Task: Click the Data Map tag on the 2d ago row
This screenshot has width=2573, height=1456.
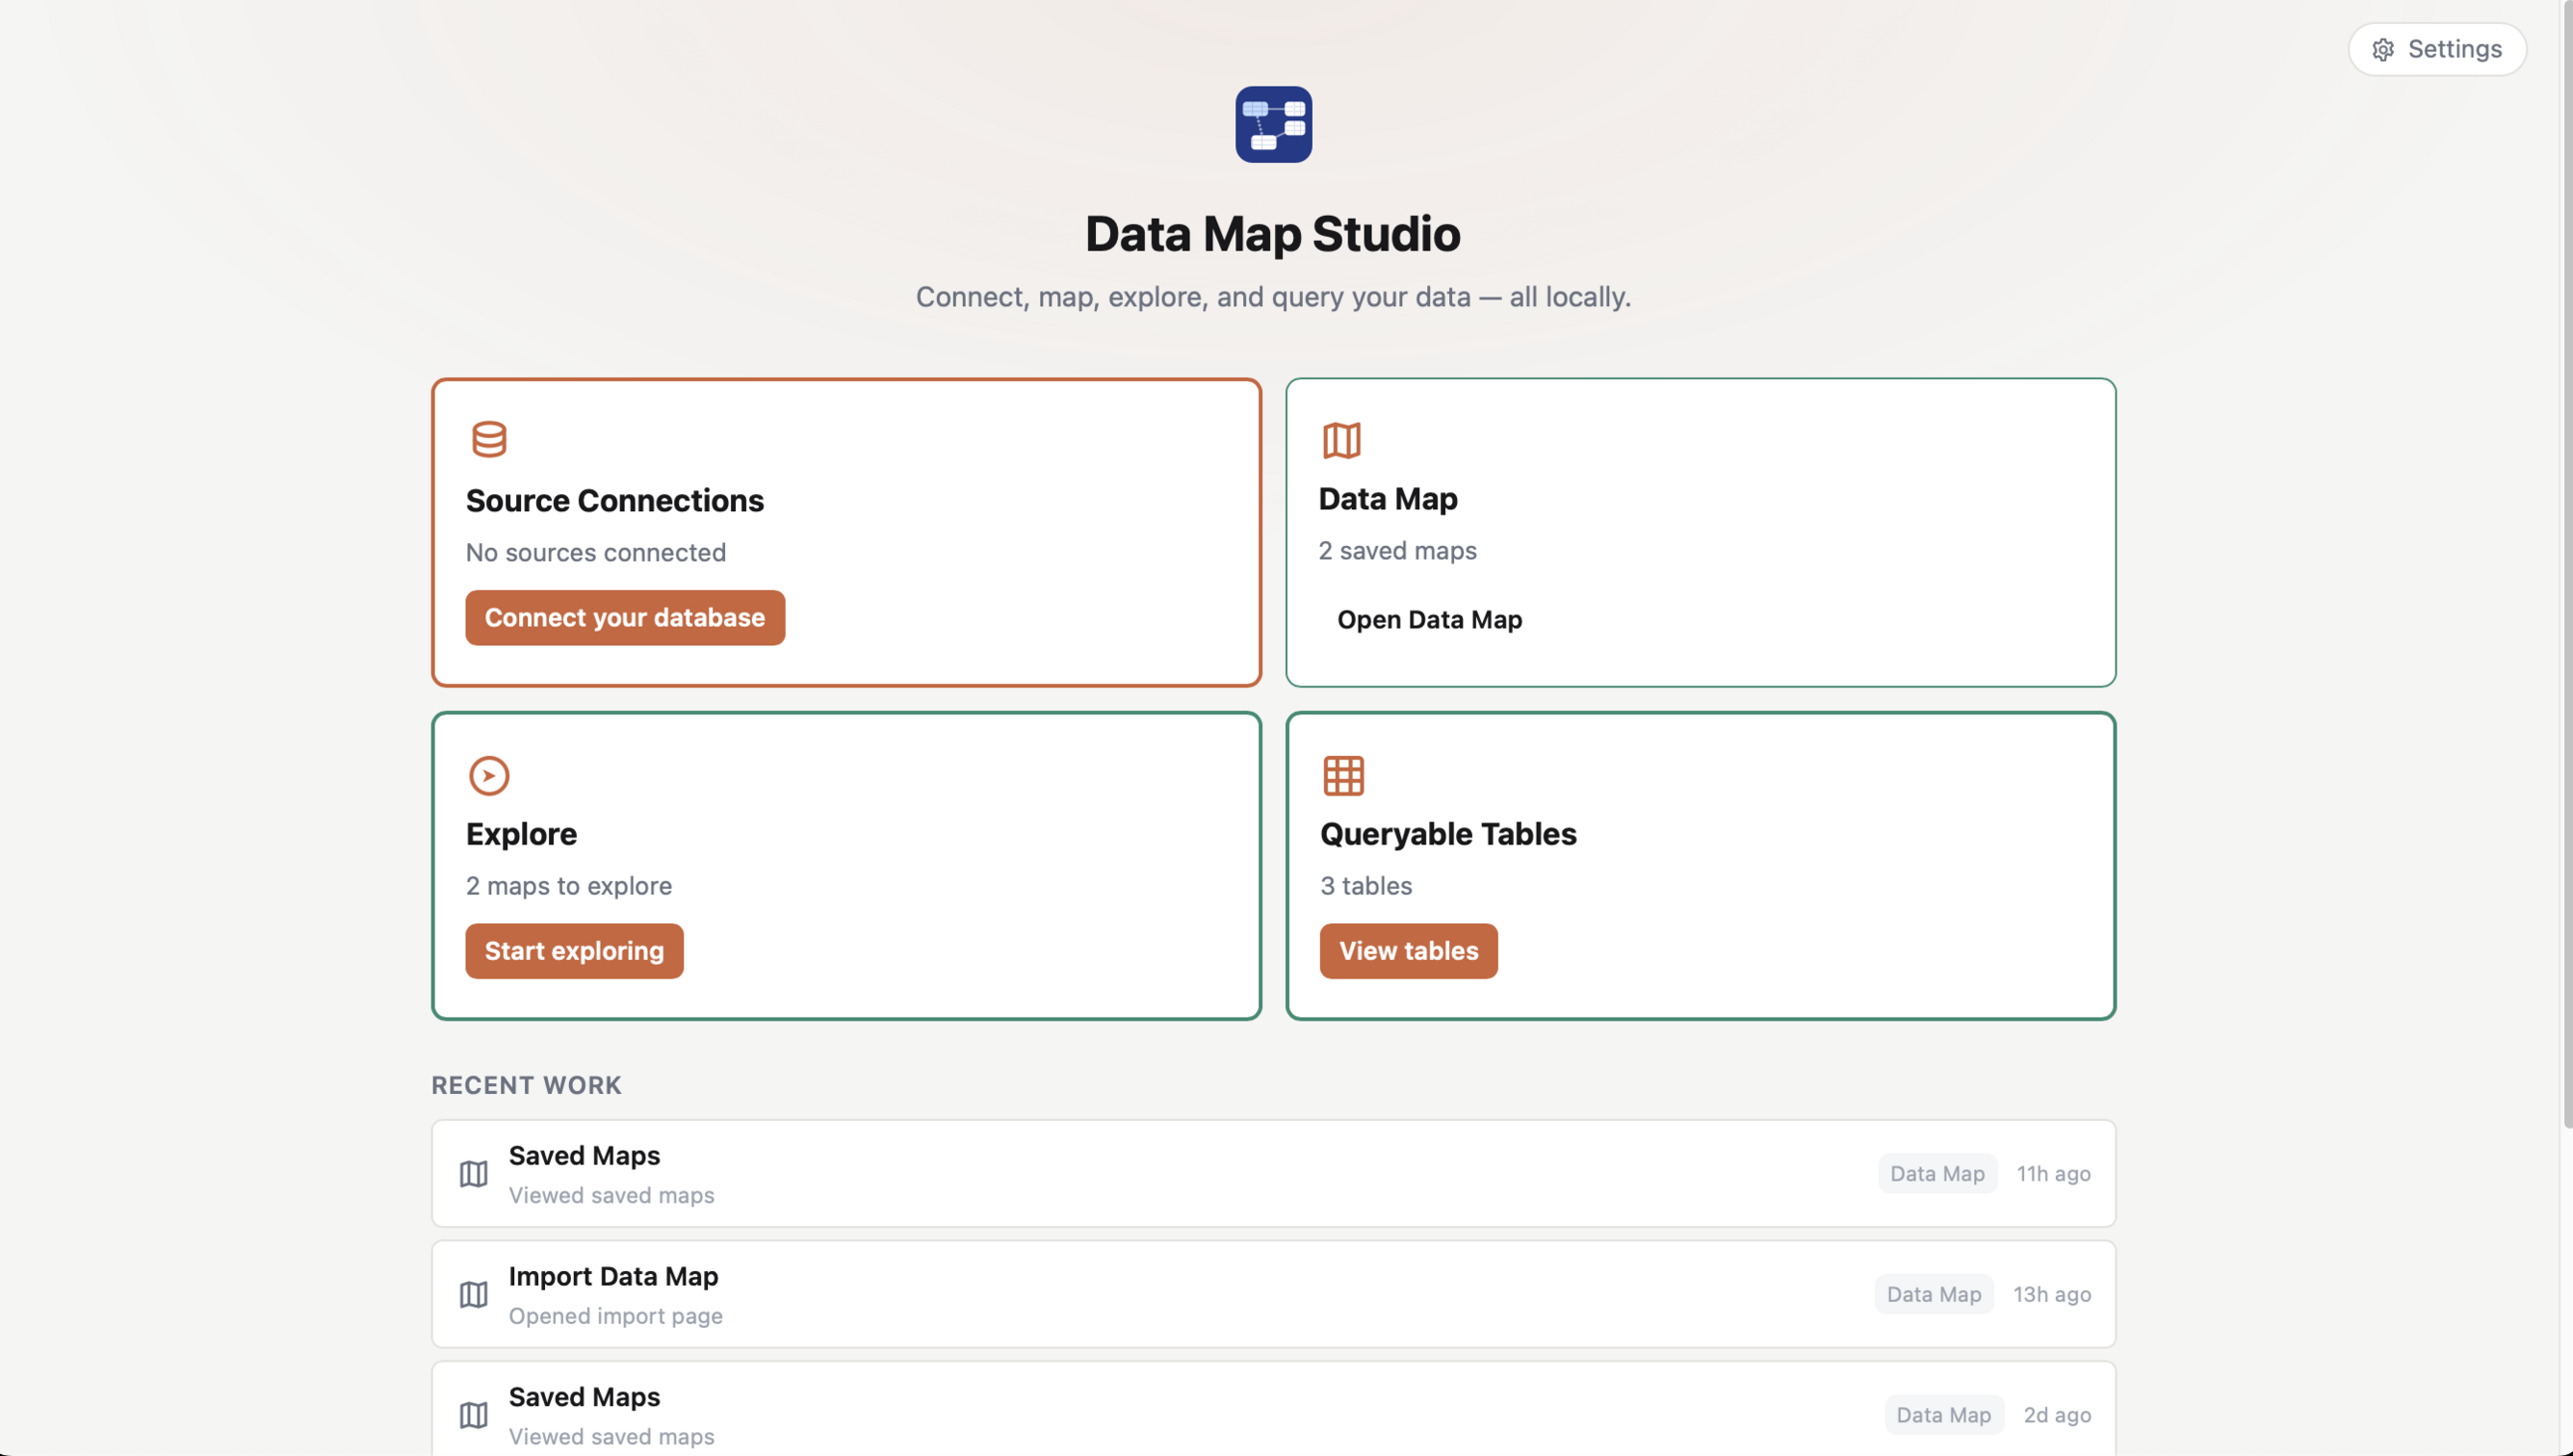Action: click(x=1943, y=1414)
